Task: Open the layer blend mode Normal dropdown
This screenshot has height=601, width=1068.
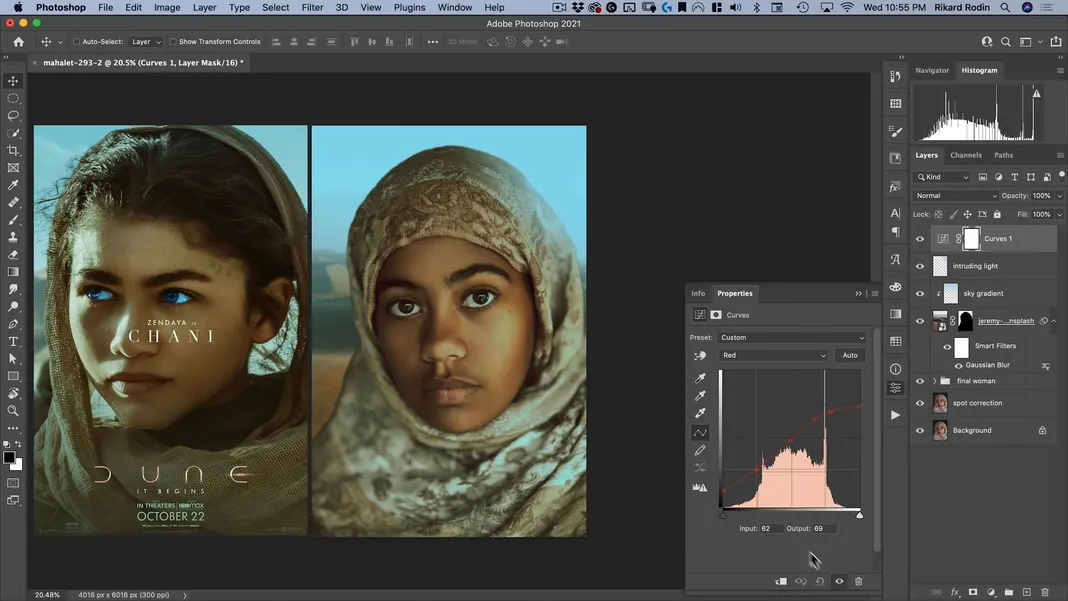Action: point(956,196)
